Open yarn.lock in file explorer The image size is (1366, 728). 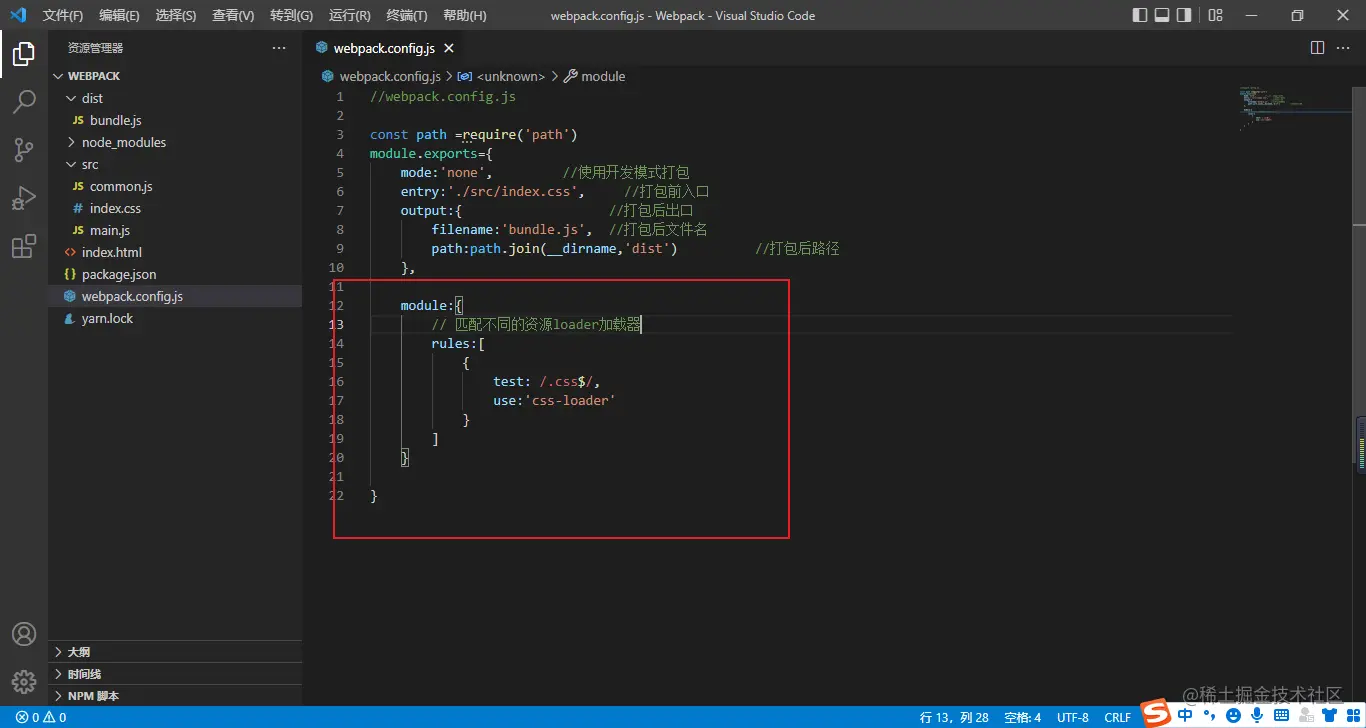pos(175,318)
